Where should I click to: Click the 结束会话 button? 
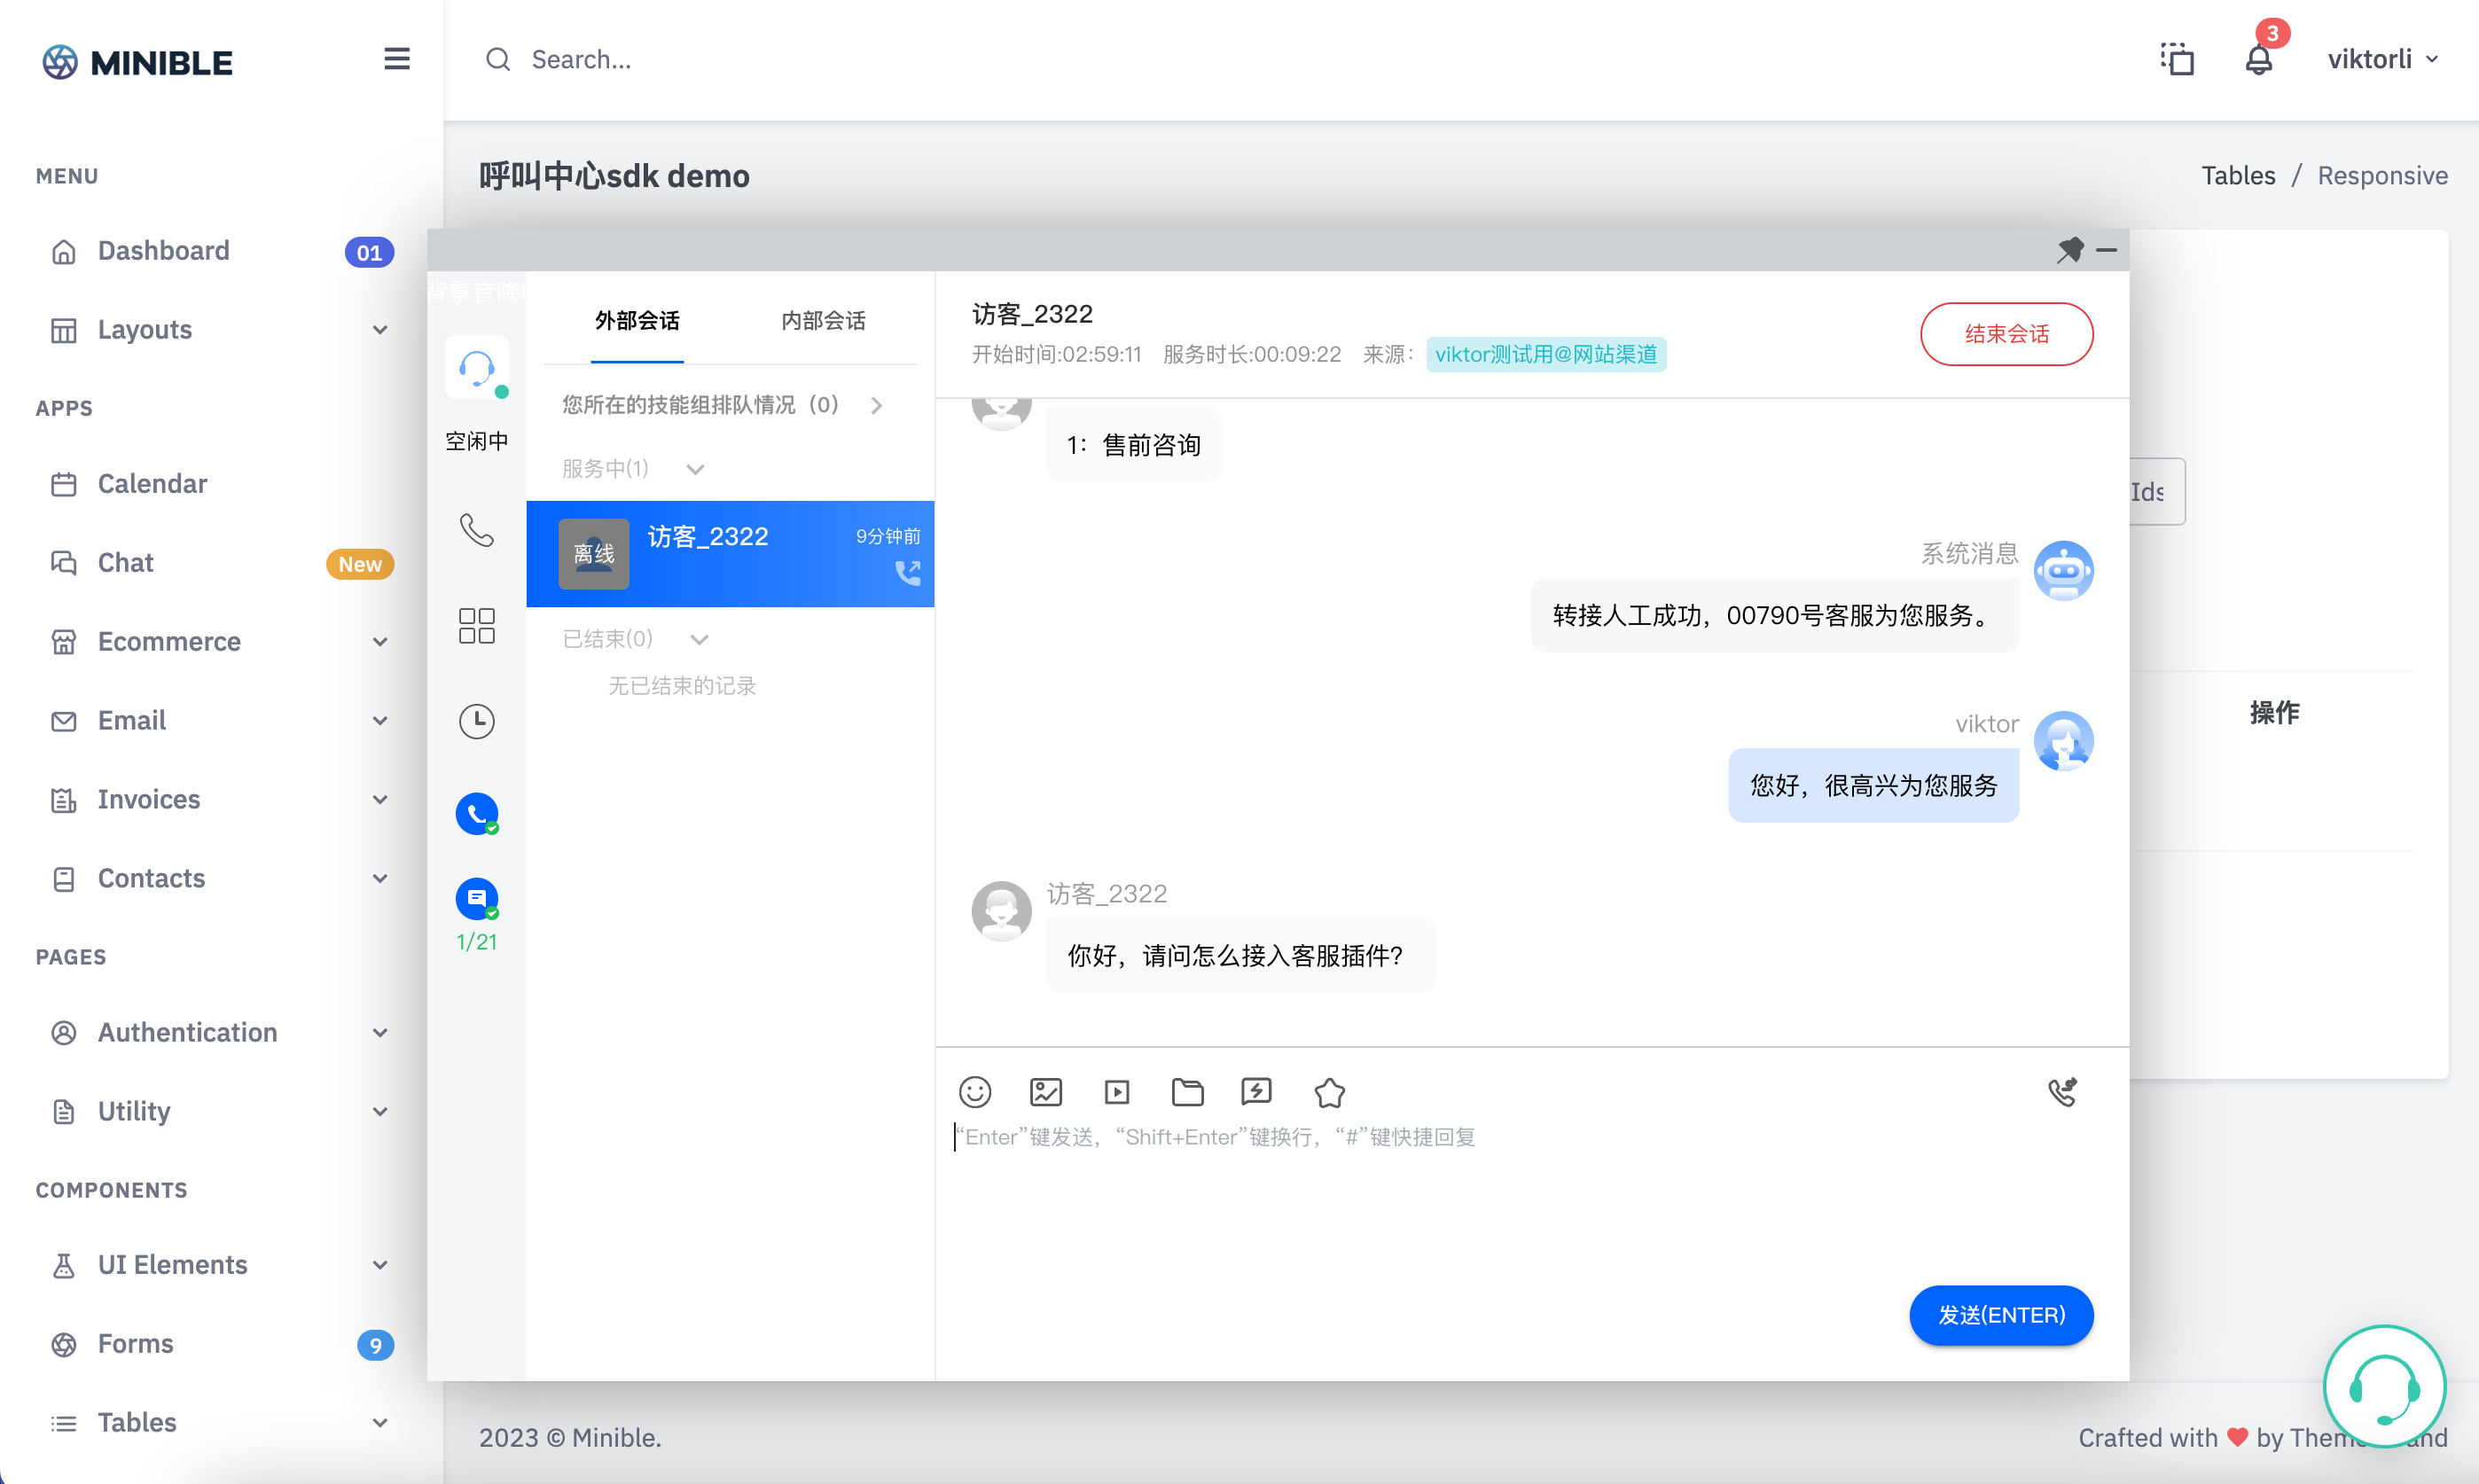click(x=2005, y=334)
